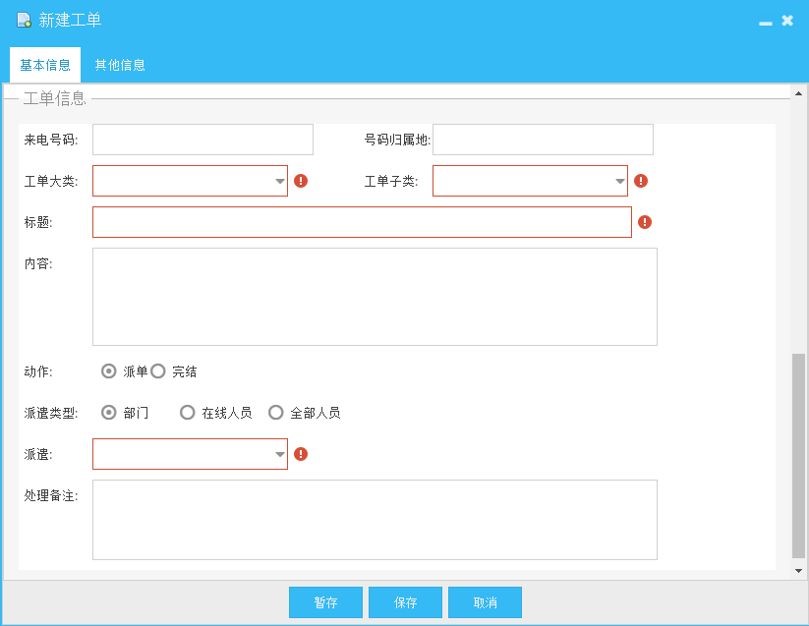Click the warning icon beside 工单大类
Image resolution: width=809 pixels, height=626 pixels.
[302, 181]
